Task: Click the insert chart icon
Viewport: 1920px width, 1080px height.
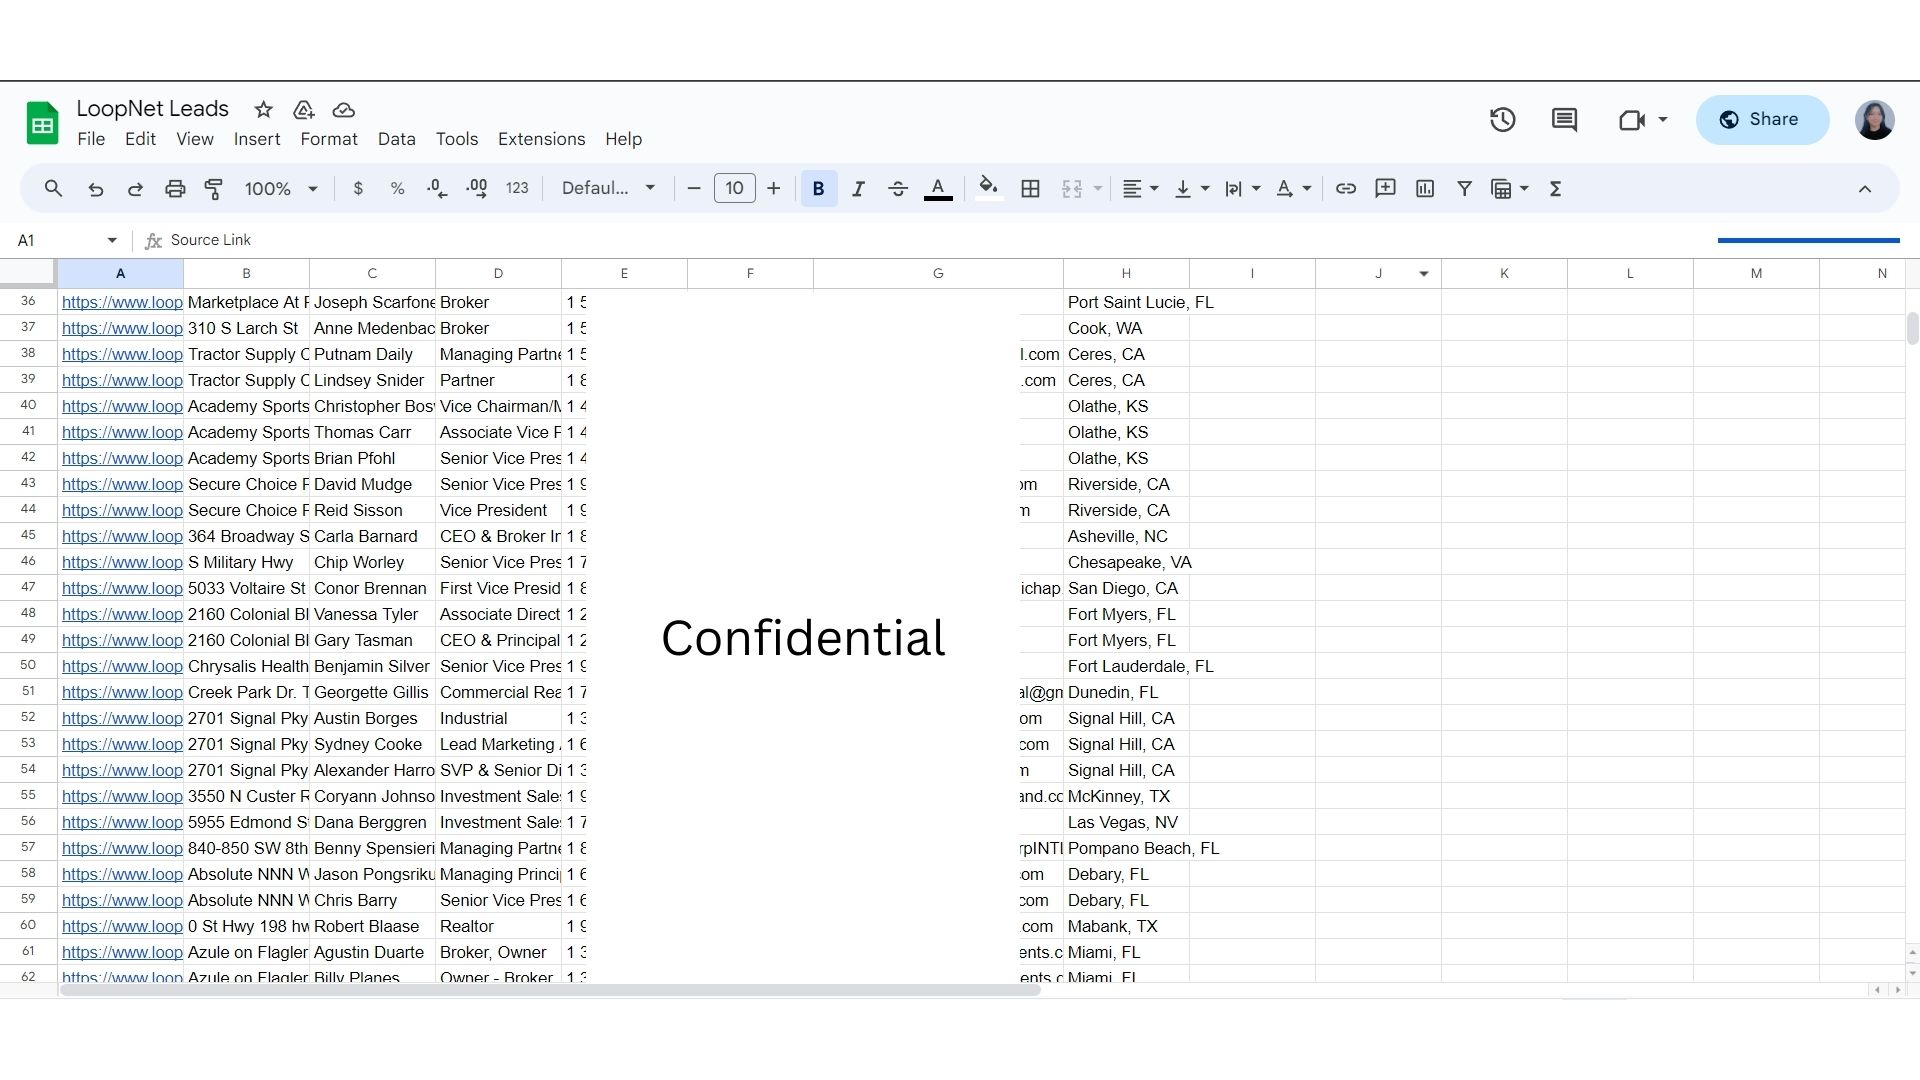Action: pos(1425,189)
